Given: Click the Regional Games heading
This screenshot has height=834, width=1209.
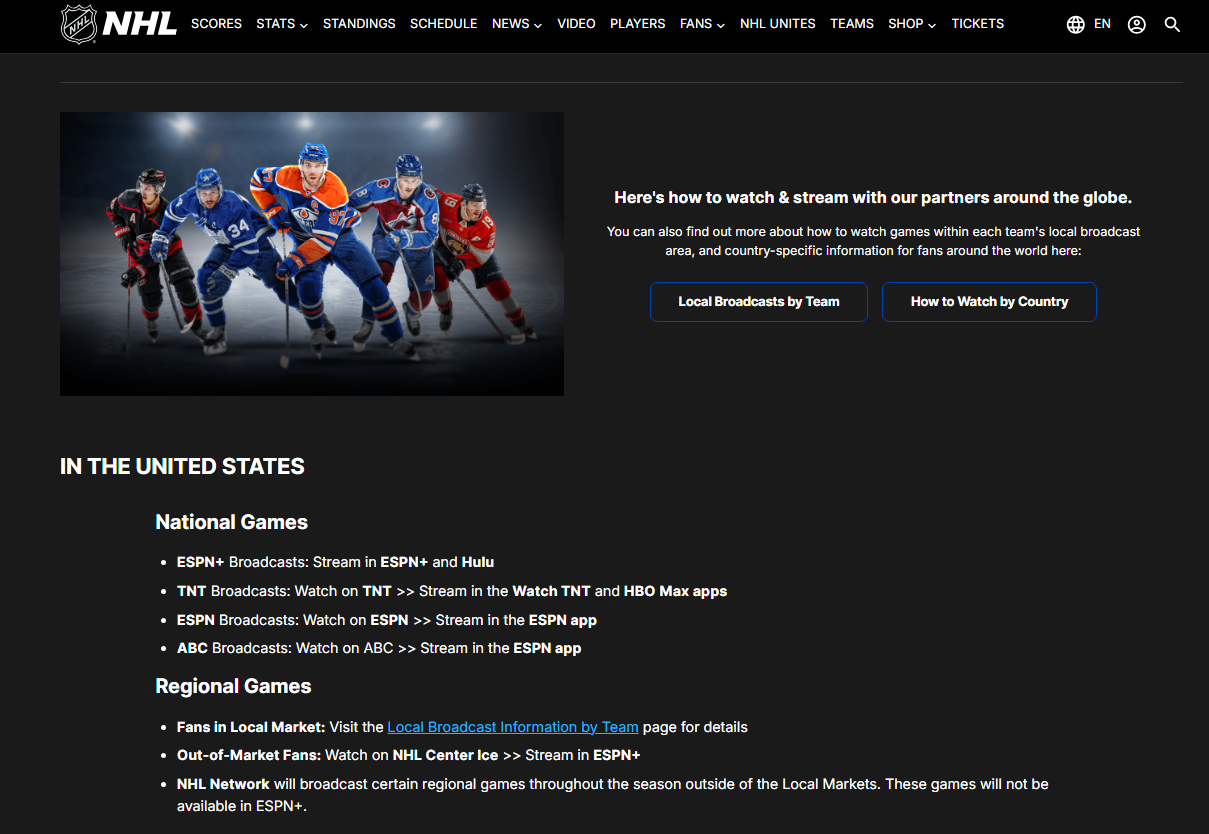Looking at the screenshot, I should 233,686.
